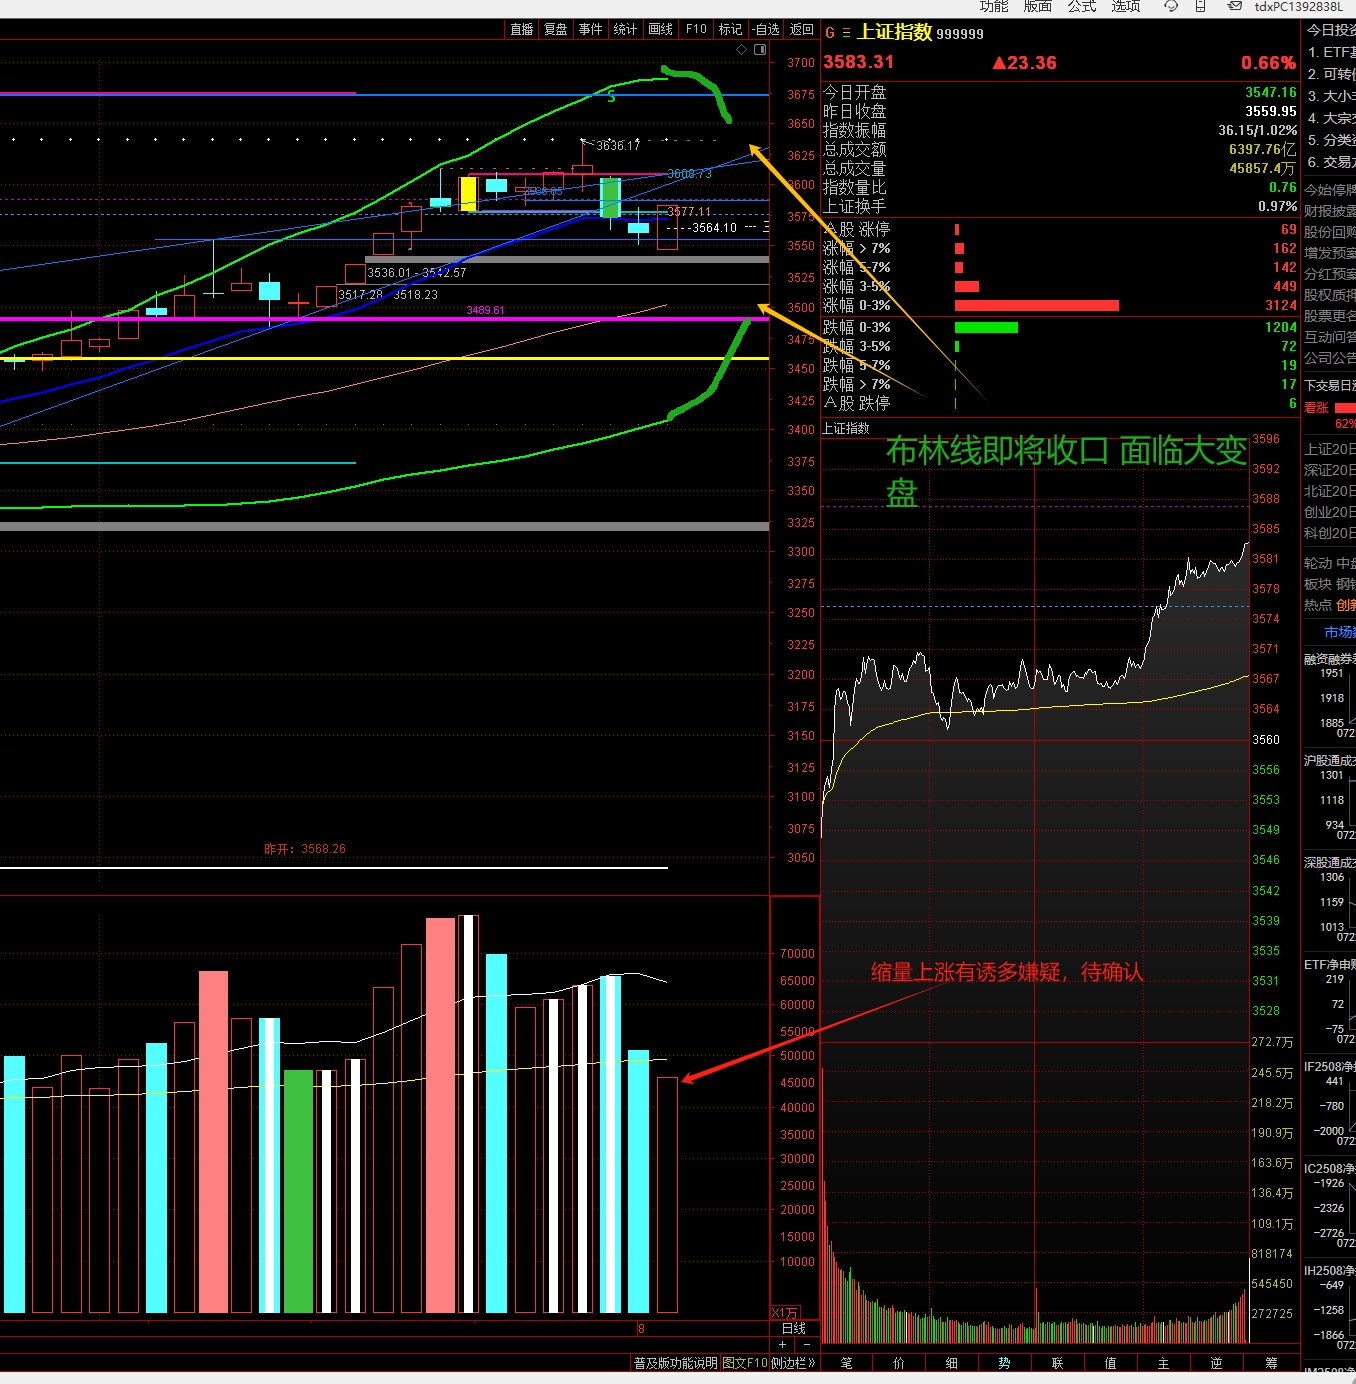Switch to the 逆 tab
The image size is (1356, 1384).
point(1216,1363)
